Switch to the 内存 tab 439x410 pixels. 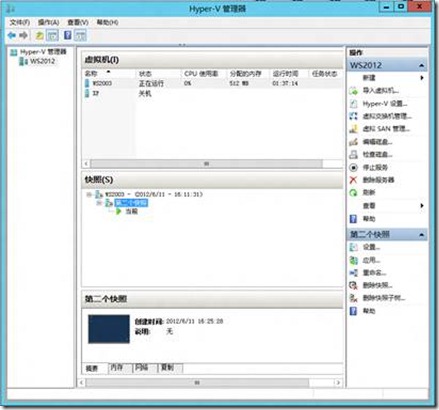(x=117, y=367)
